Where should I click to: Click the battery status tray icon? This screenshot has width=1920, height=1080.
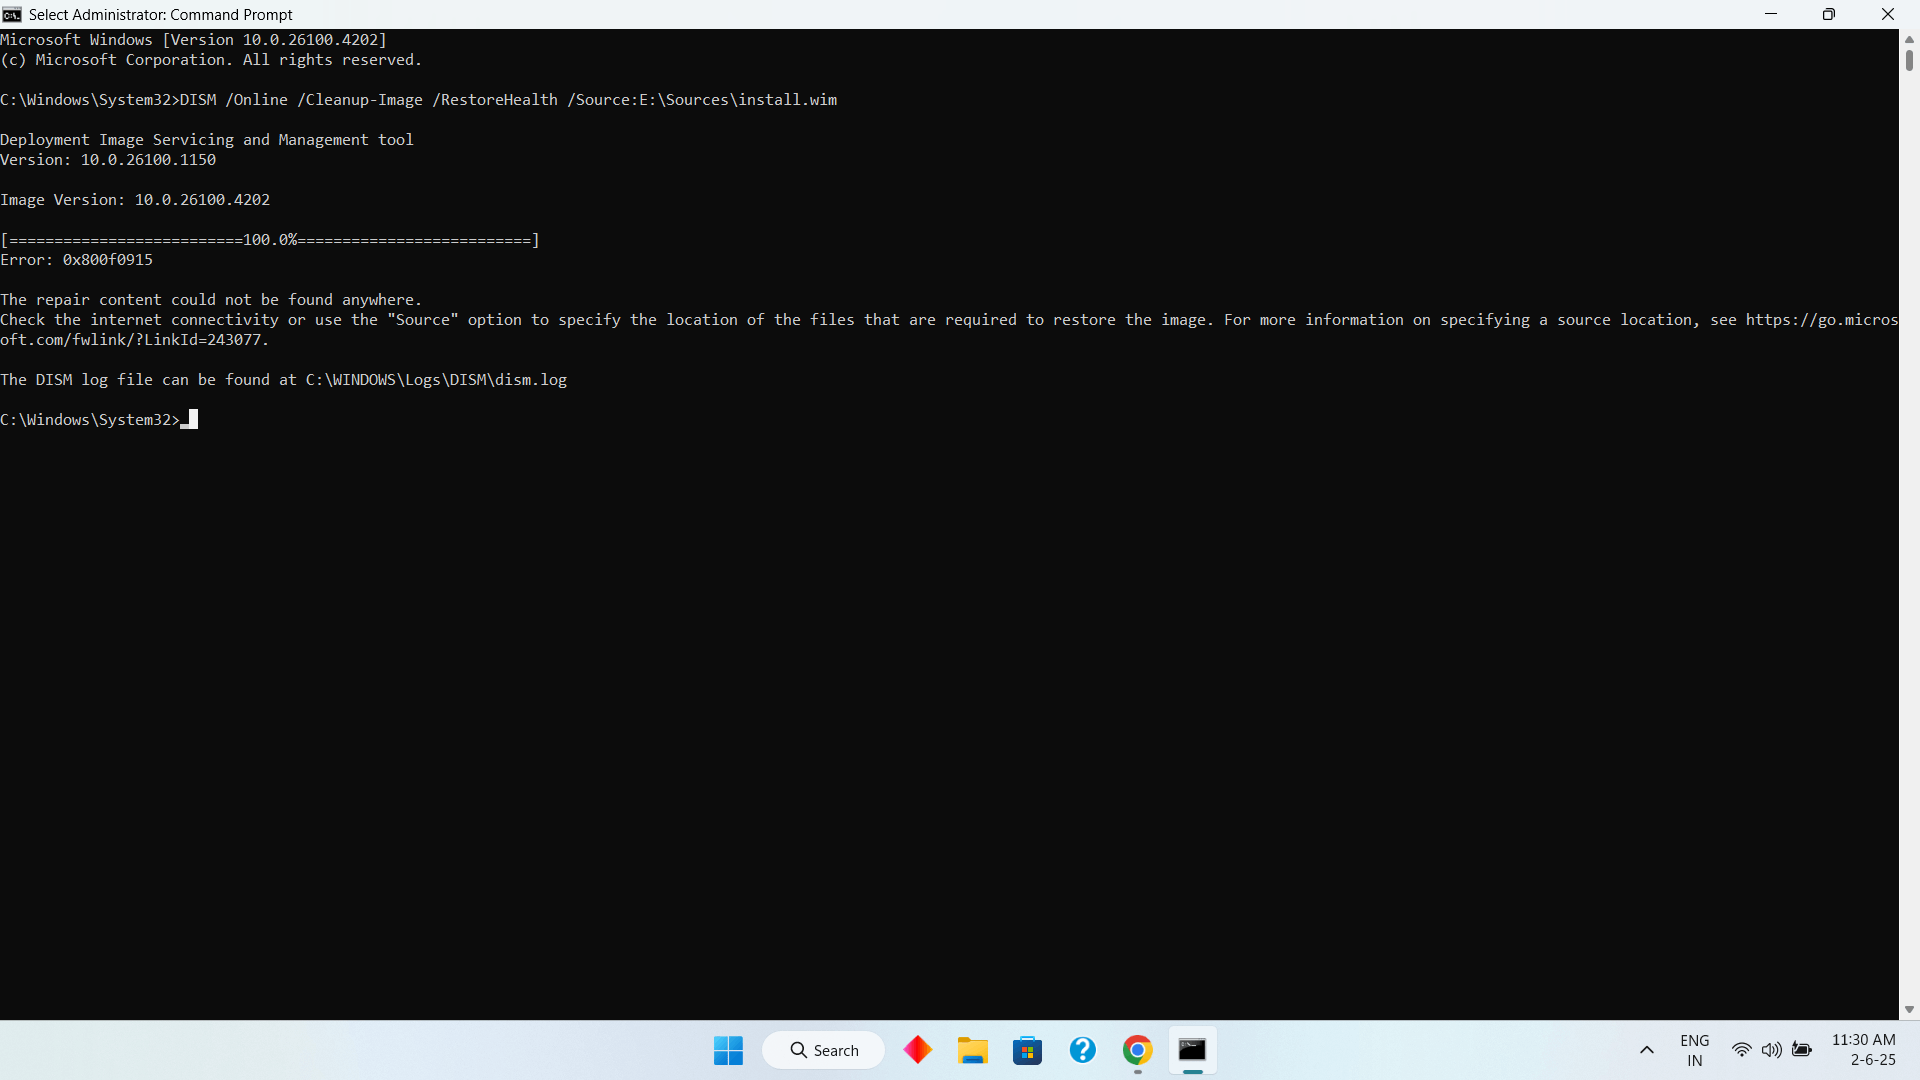[1802, 1050]
